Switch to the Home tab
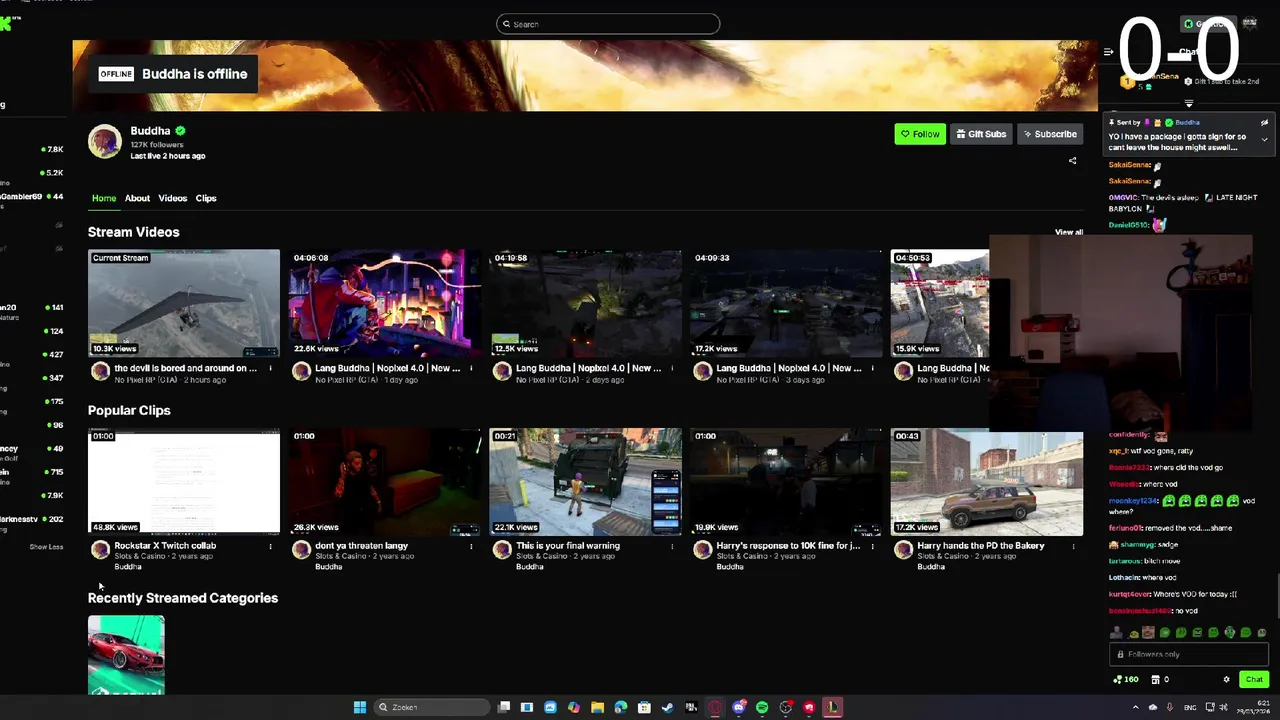 pos(104,198)
